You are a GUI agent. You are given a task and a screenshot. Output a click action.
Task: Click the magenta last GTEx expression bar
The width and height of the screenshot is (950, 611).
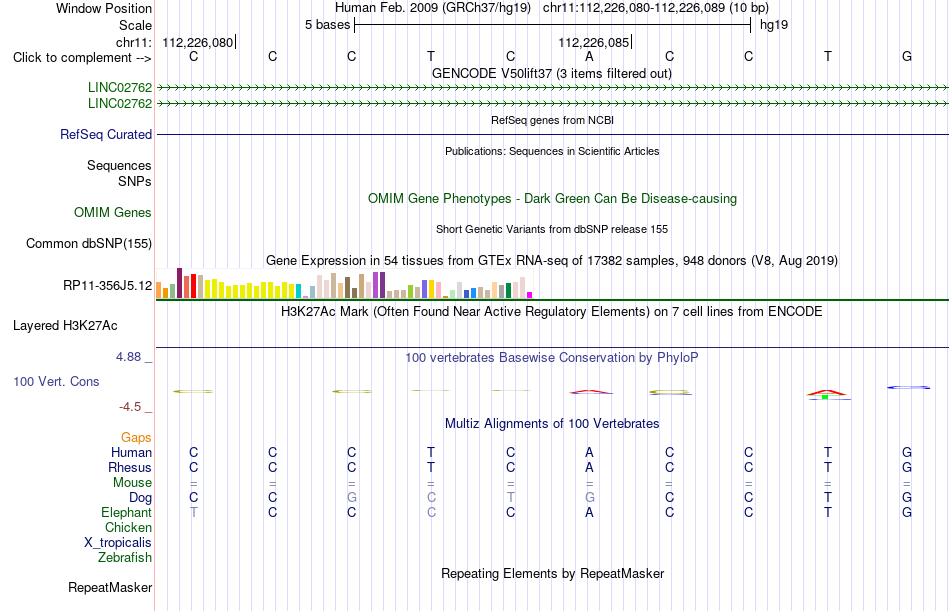[530, 295]
